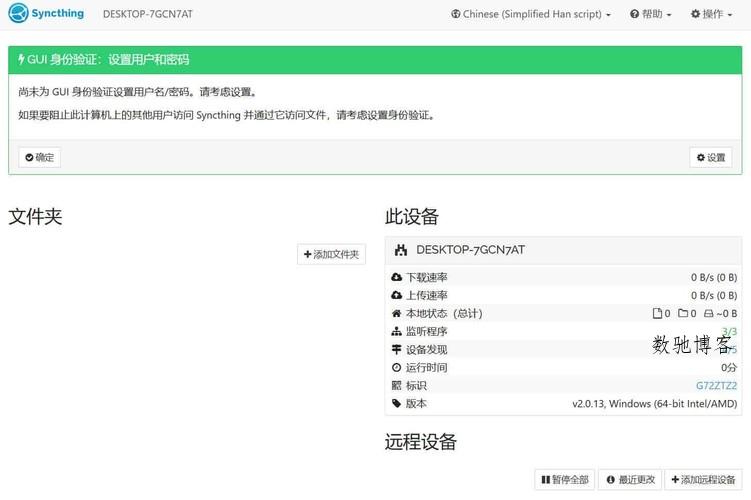Click the download cloud icon for 下载速率
Image resolution: width=751 pixels, height=500 pixels.
397,277
